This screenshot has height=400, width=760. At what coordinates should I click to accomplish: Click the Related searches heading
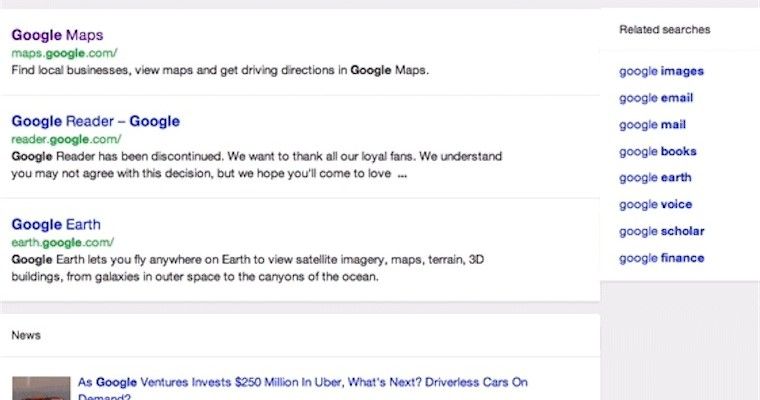coord(665,30)
